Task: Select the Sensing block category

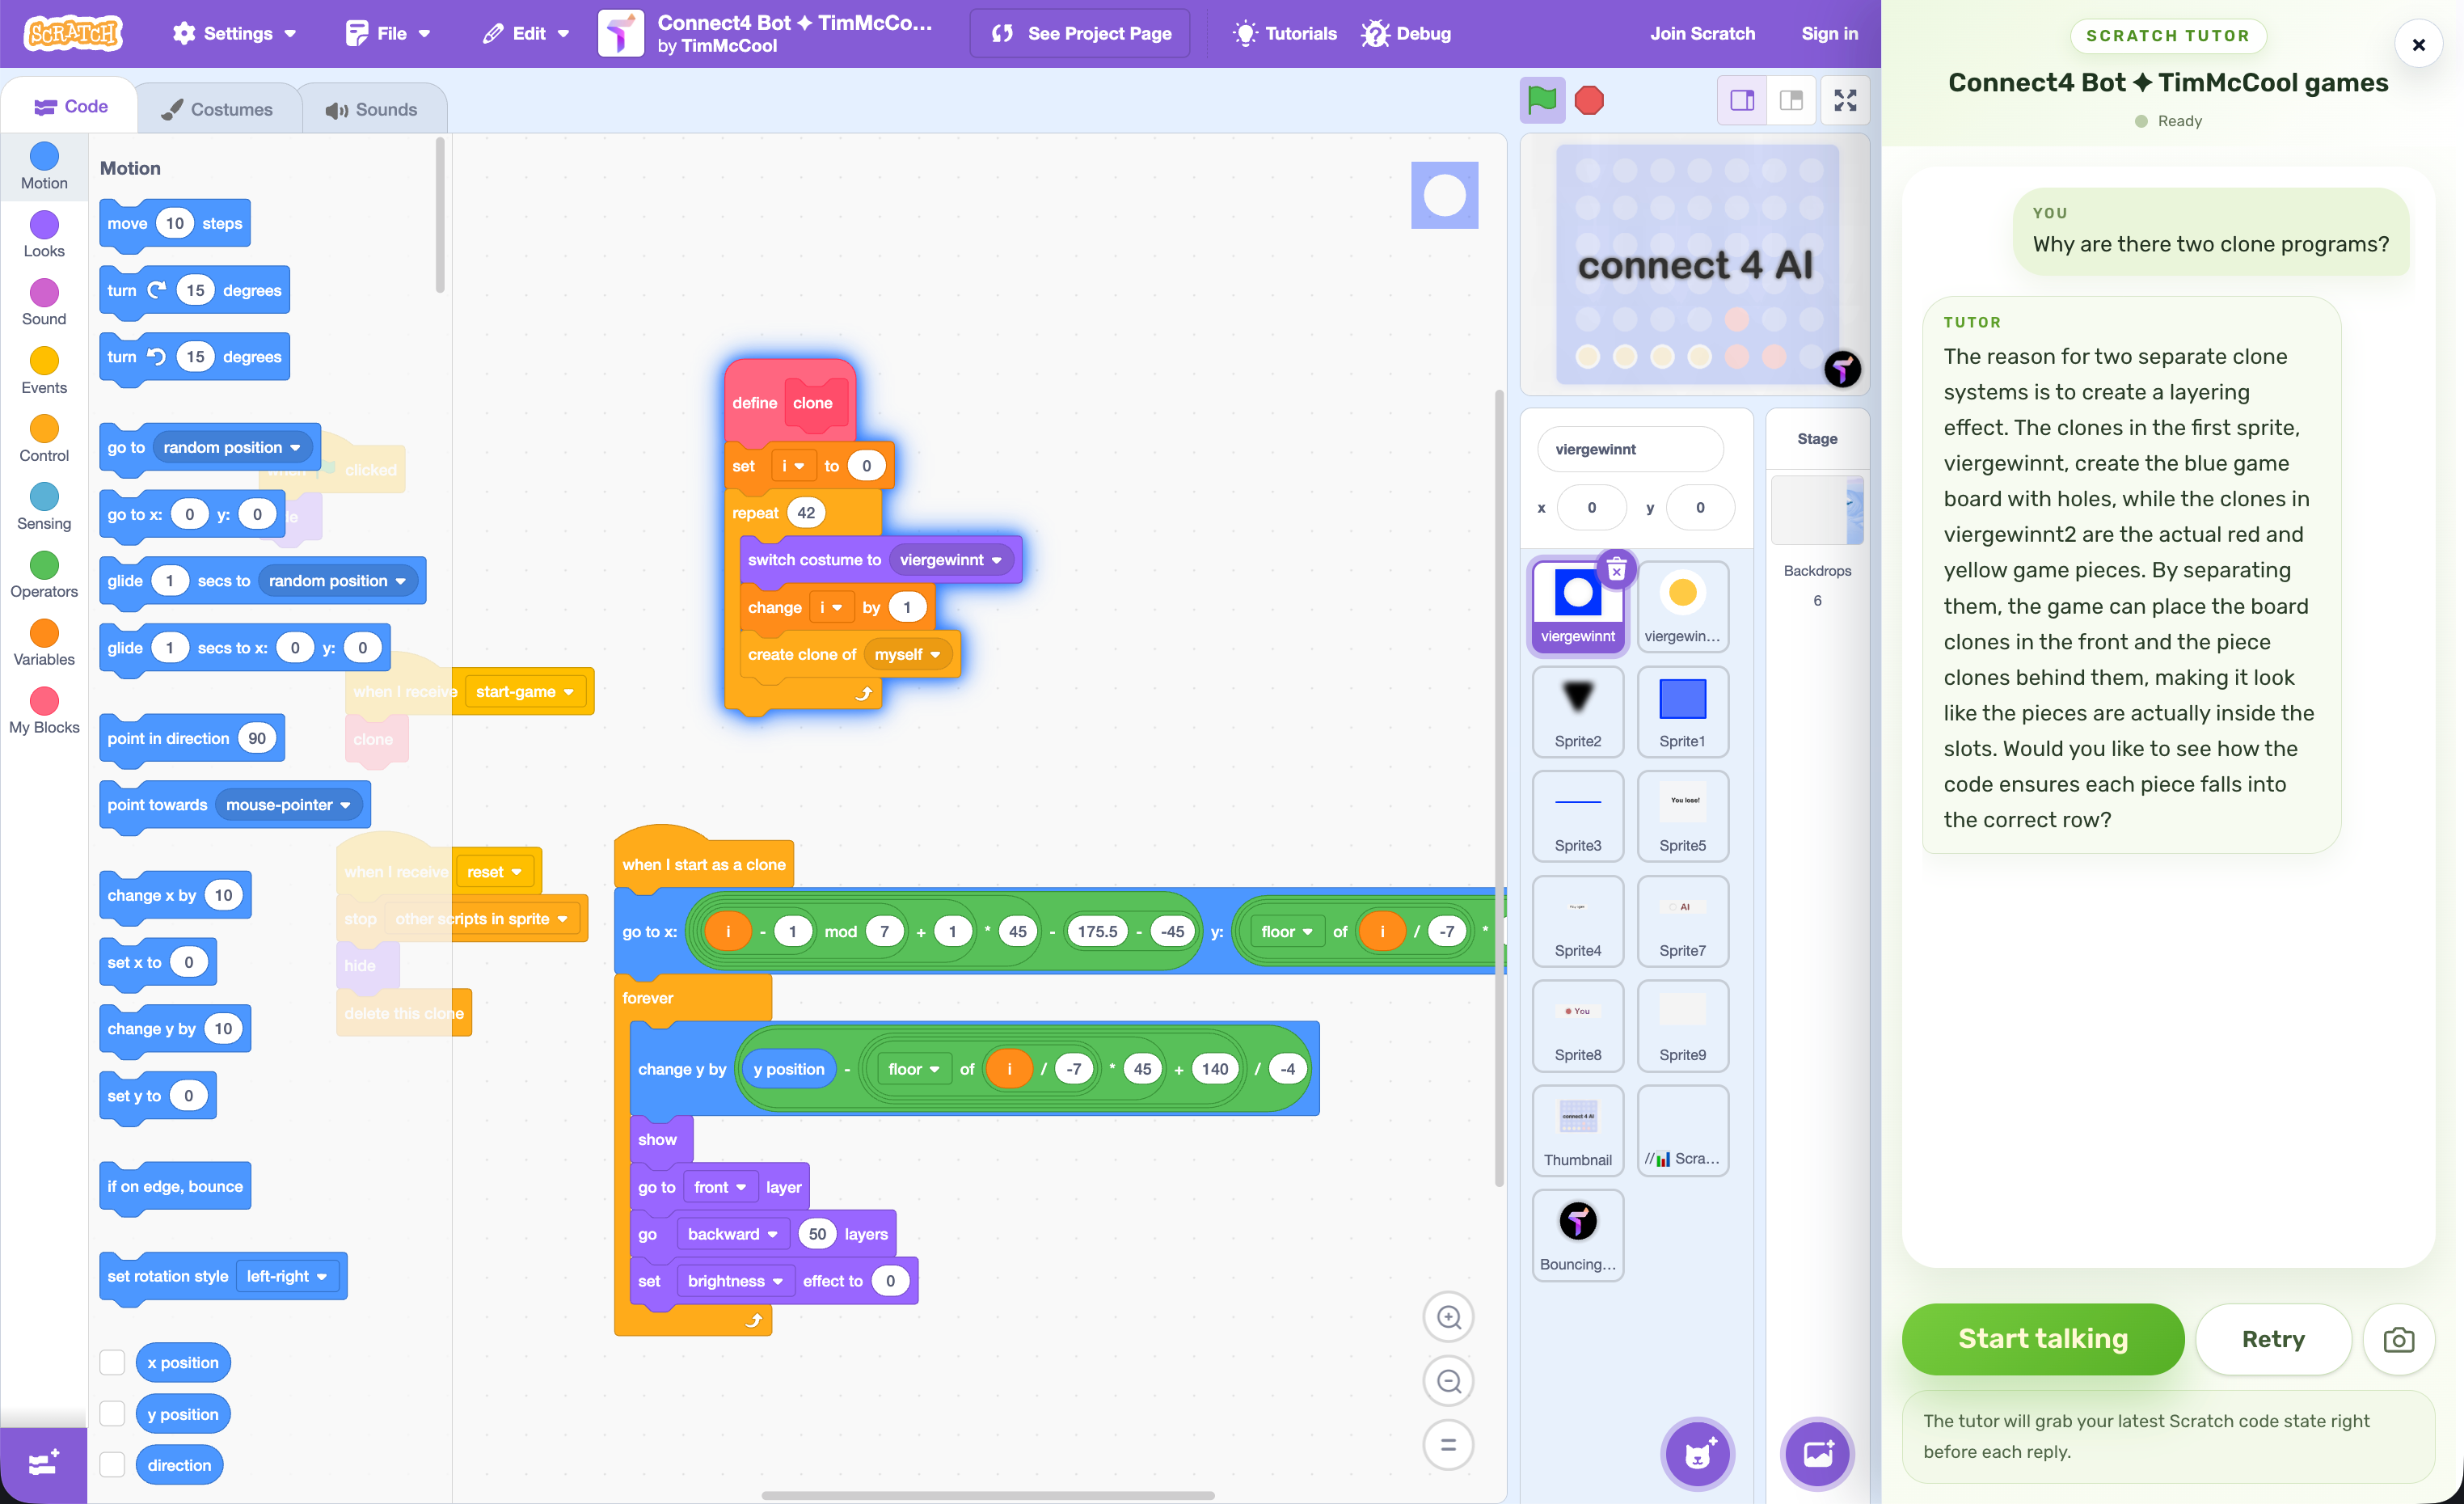Action: click(x=44, y=507)
